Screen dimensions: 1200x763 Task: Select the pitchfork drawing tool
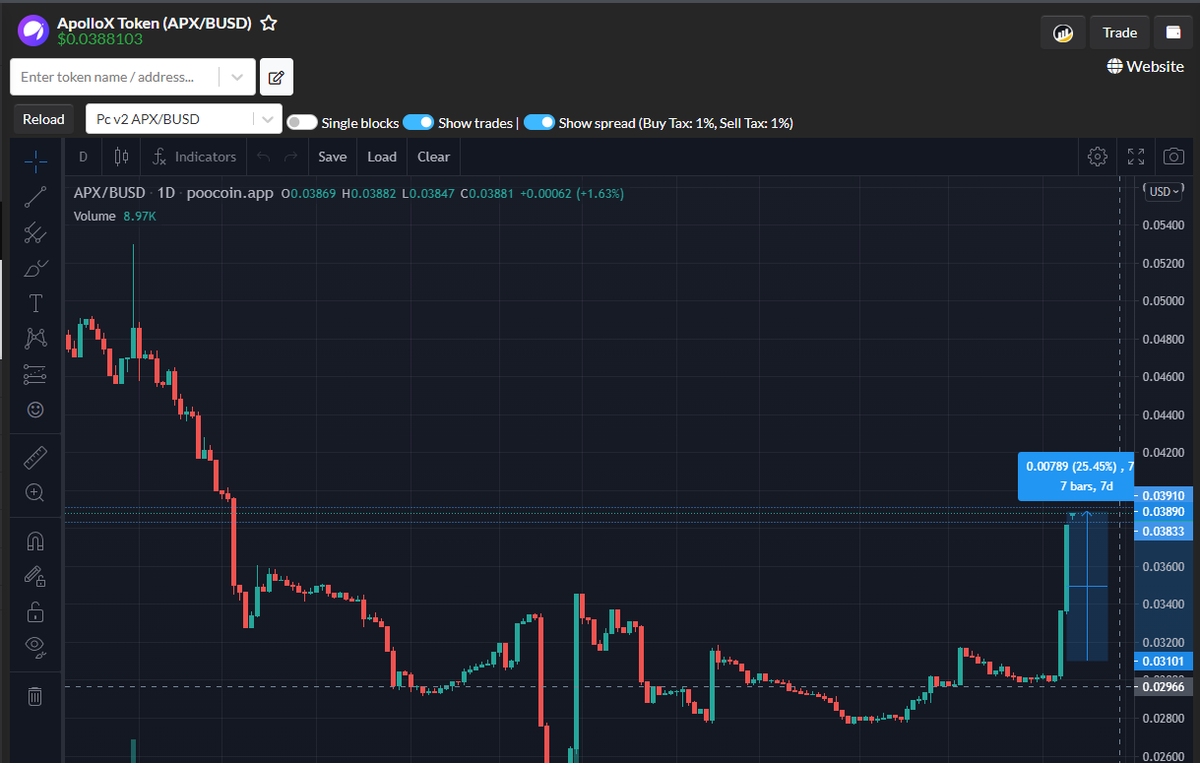[35, 232]
